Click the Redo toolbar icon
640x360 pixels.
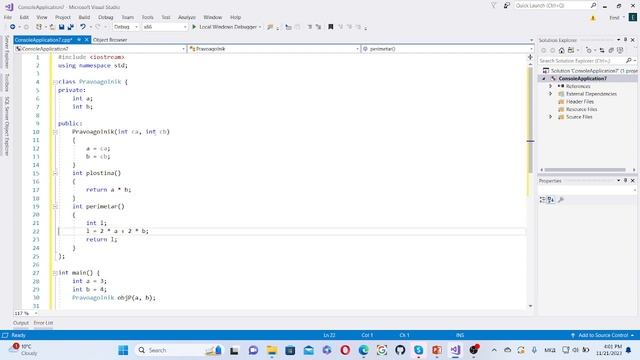tap(98, 27)
